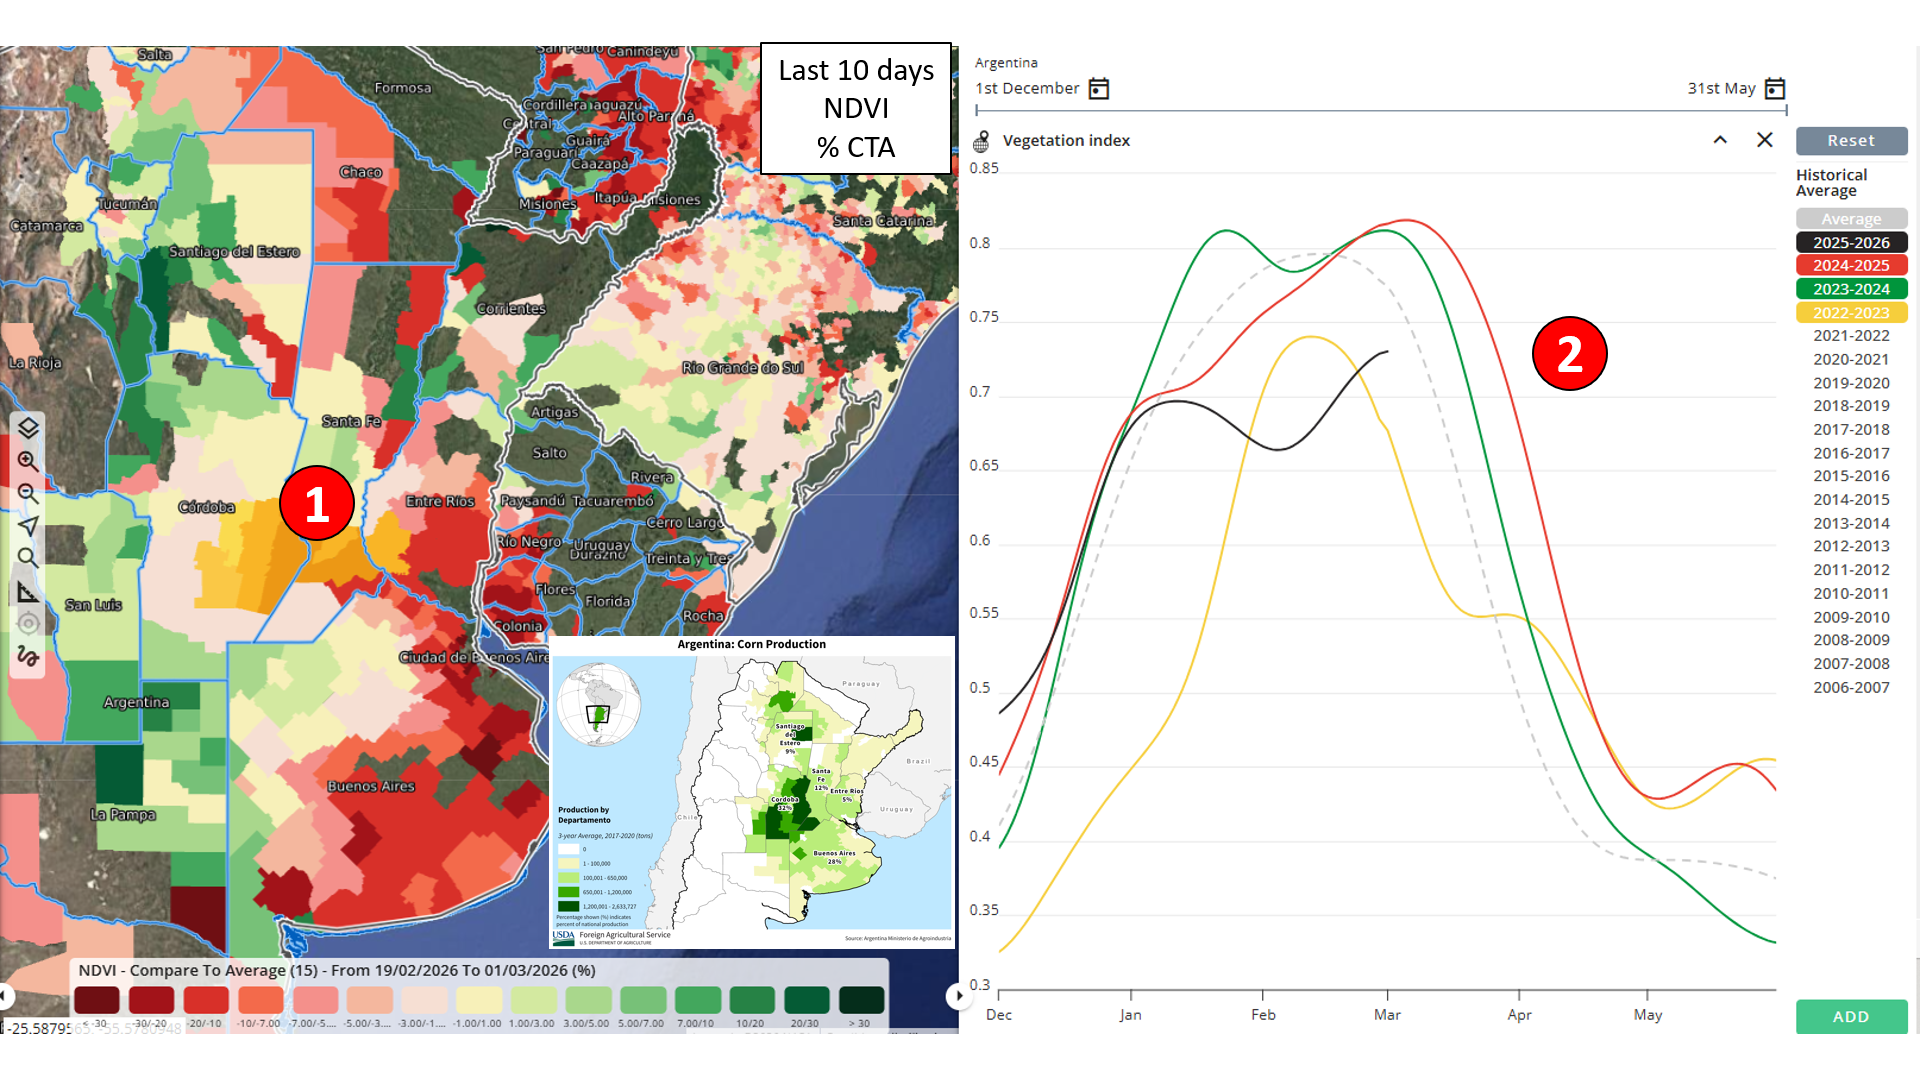Click the zoom out magnifier icon
The width and height of the screenshot is (1920, 1080).
(28, 494)
